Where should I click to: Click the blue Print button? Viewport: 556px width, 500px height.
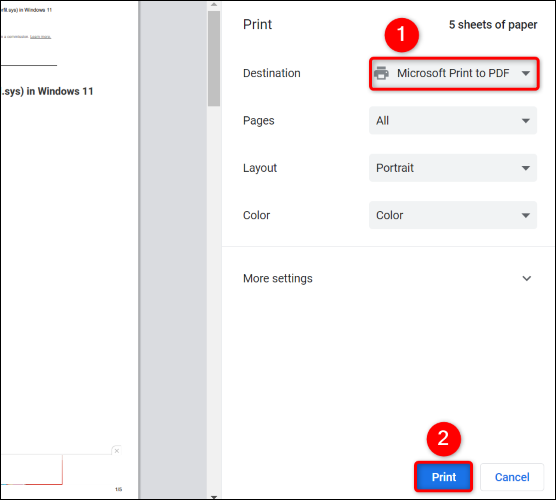point(444,477)
